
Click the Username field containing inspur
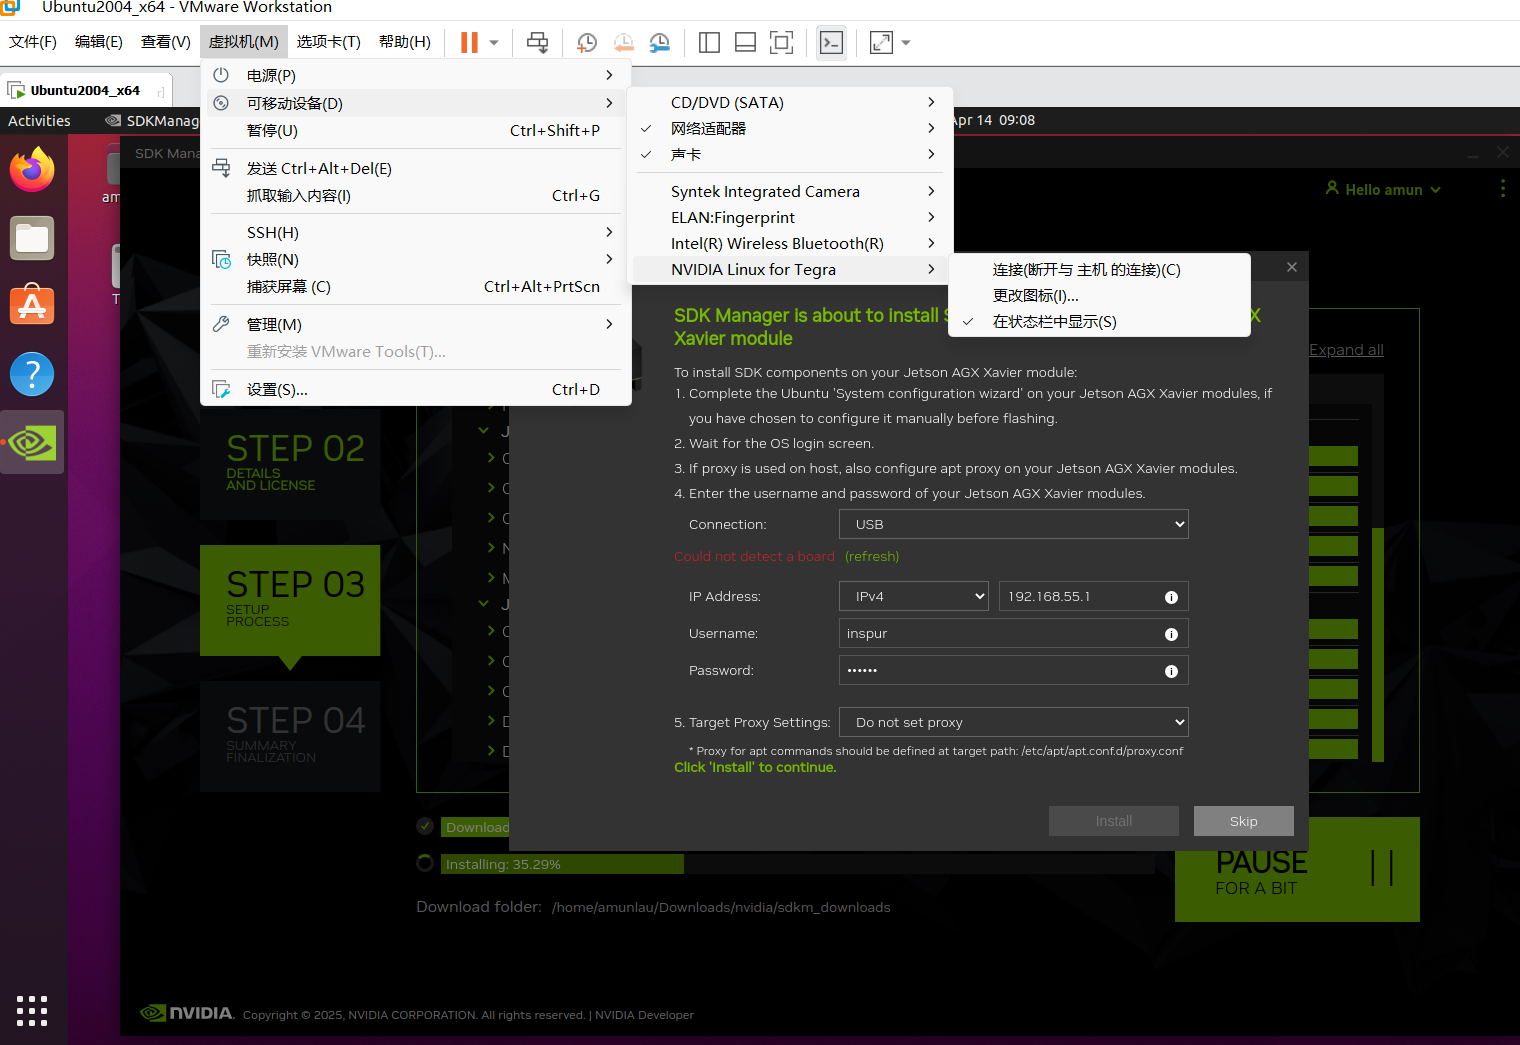(x=1014, y=633)
